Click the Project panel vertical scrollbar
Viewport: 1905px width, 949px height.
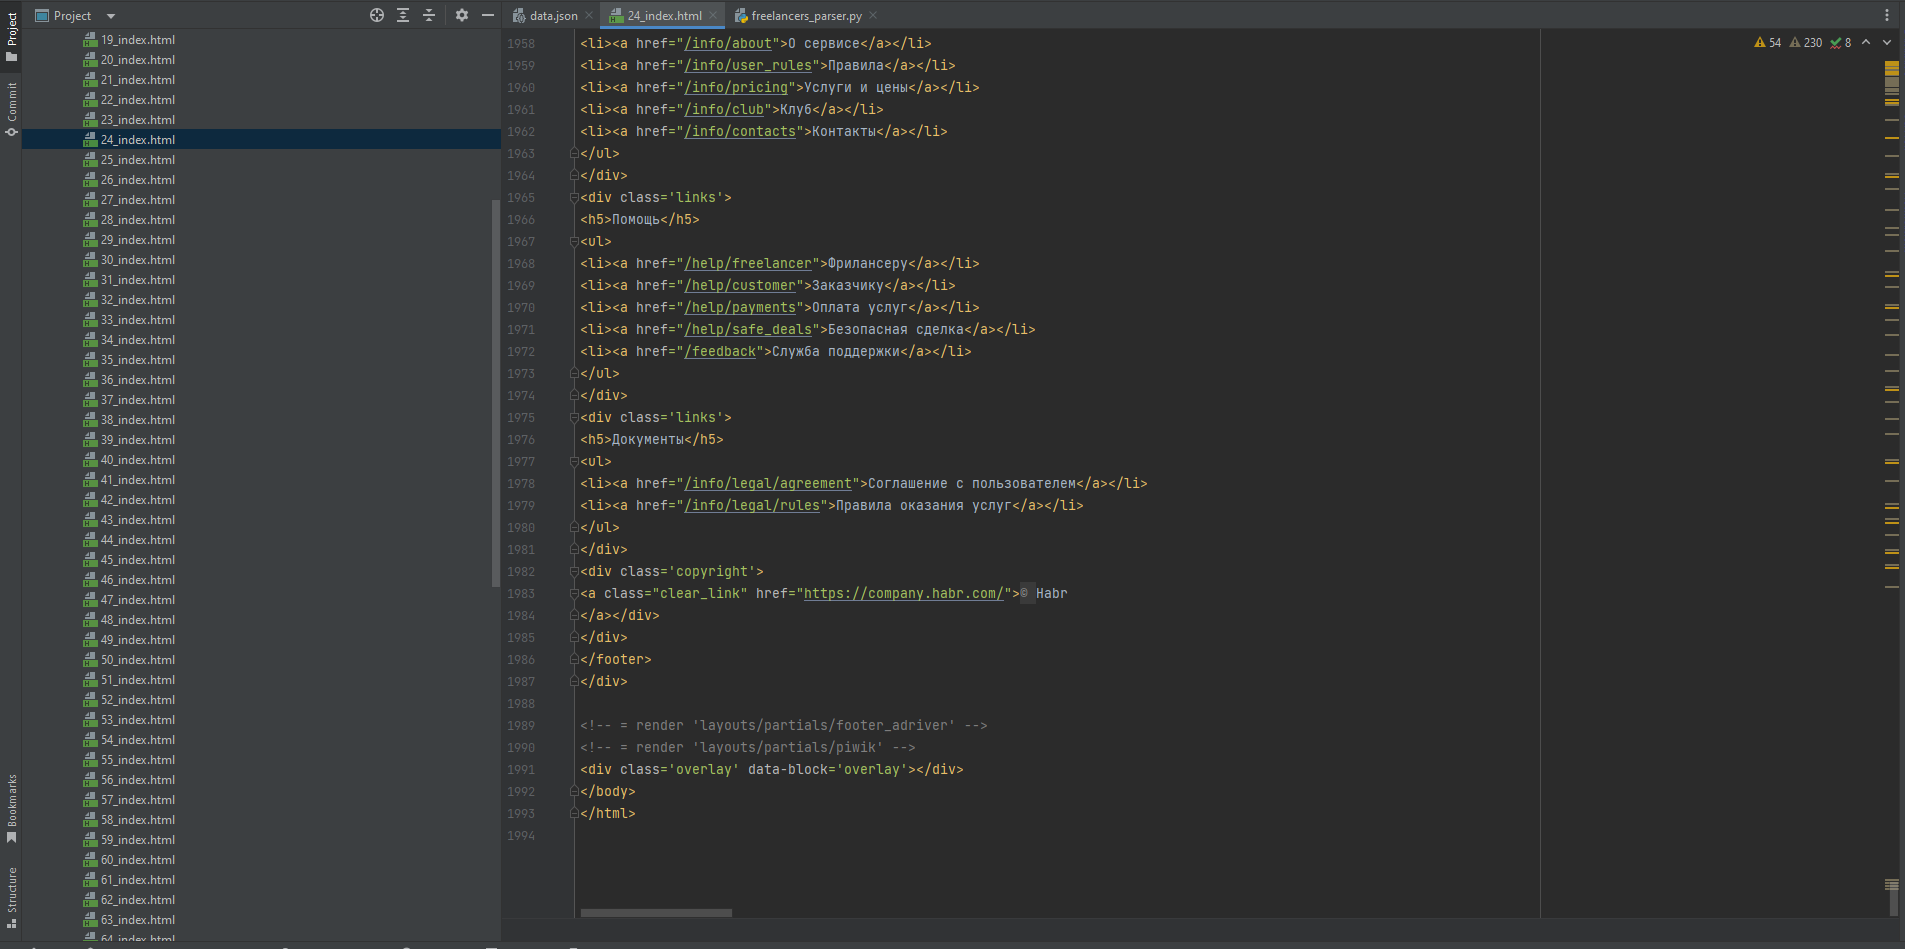click(x=495, y=393)
